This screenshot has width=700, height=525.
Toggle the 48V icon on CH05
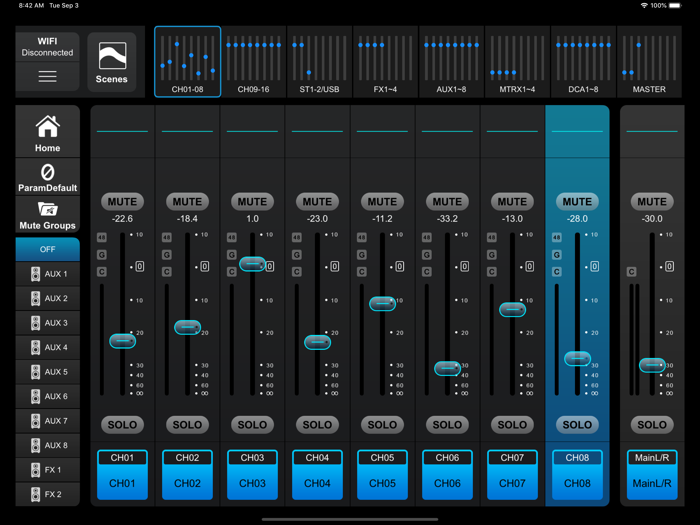(x=362, y=238)
